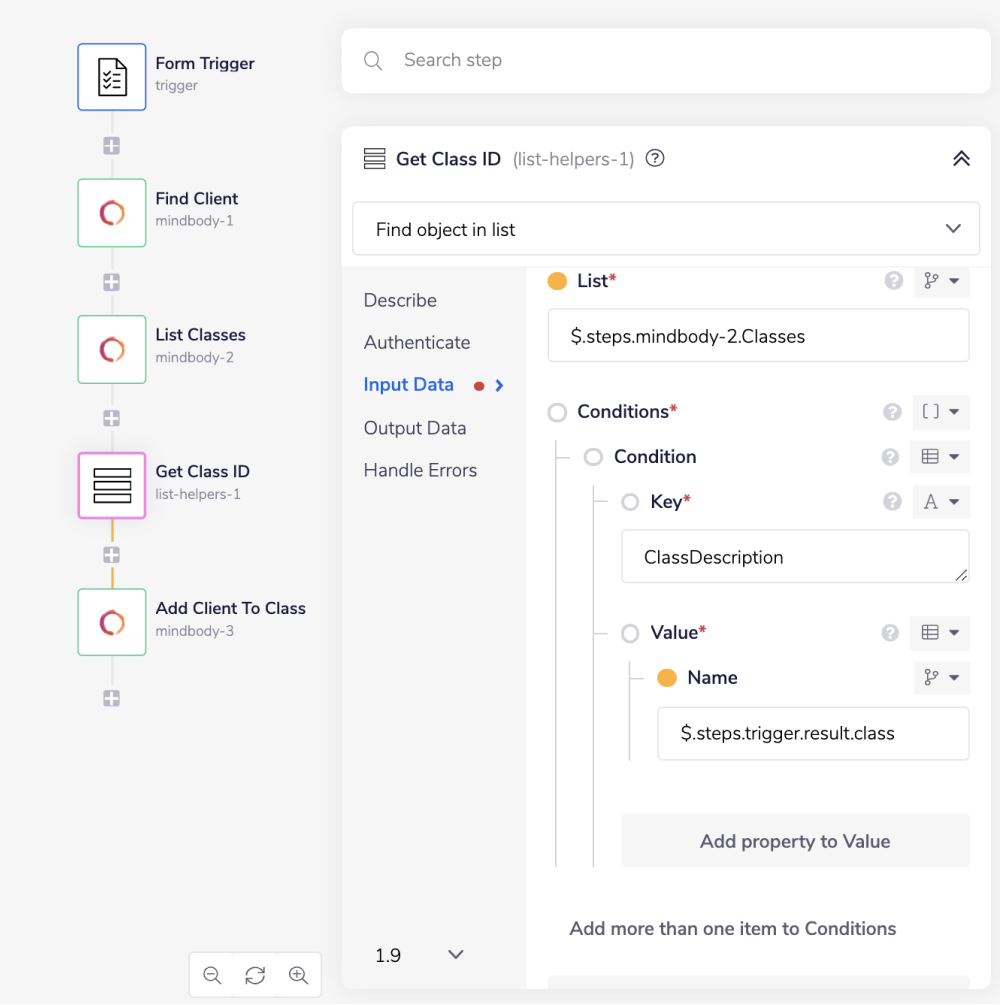Viewport: 1000px width, 1005px height.
Task: Open the List field type dropdown
Action: pos(941,282)
